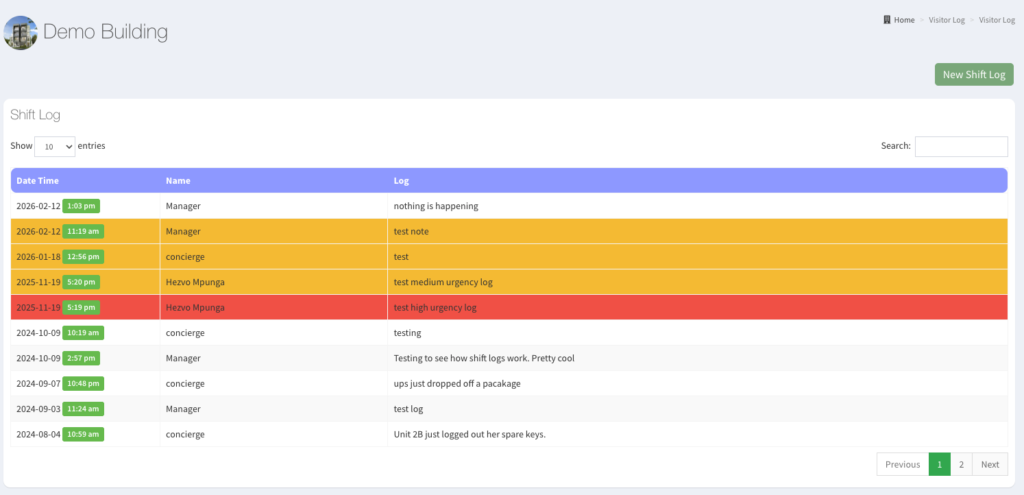Click Manager name in the 1:03 pm row

tap(183, 206)
